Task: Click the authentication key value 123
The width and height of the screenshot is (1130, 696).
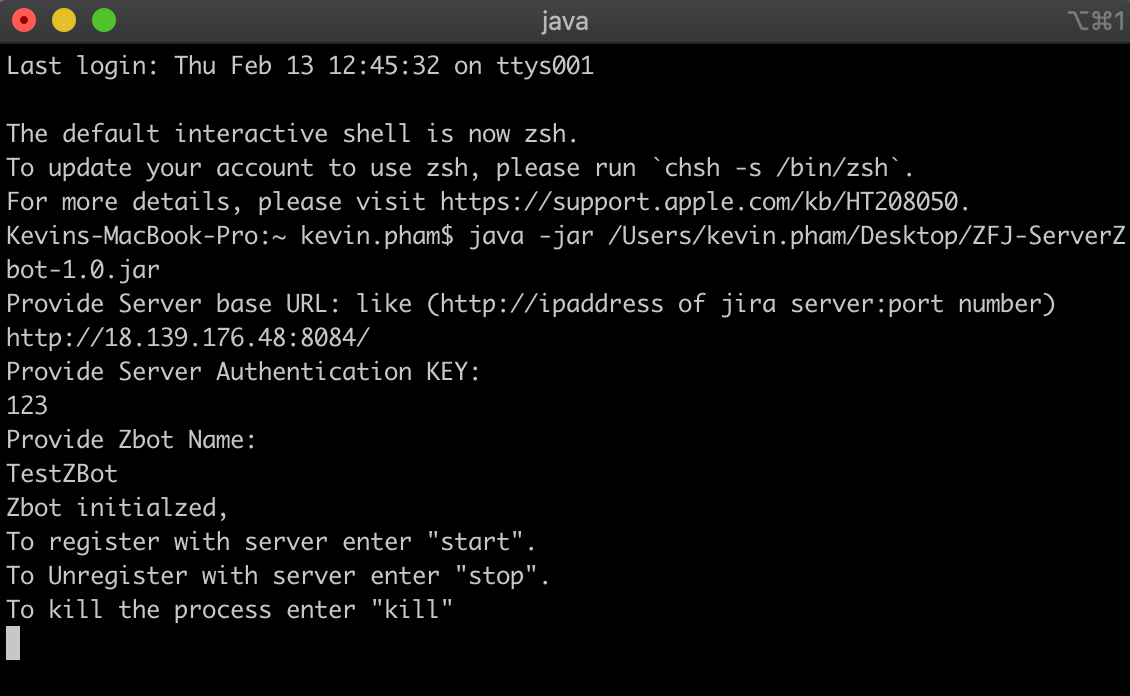Action: coord(27,406)
